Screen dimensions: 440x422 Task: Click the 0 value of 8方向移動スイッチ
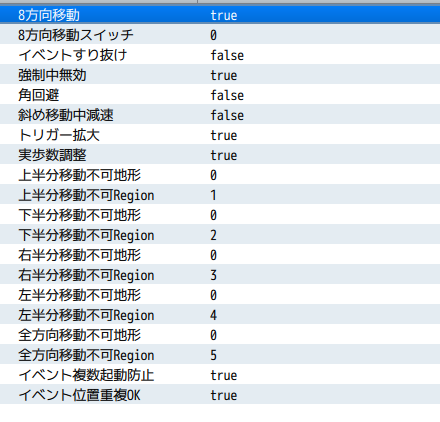tap(213, 35)
